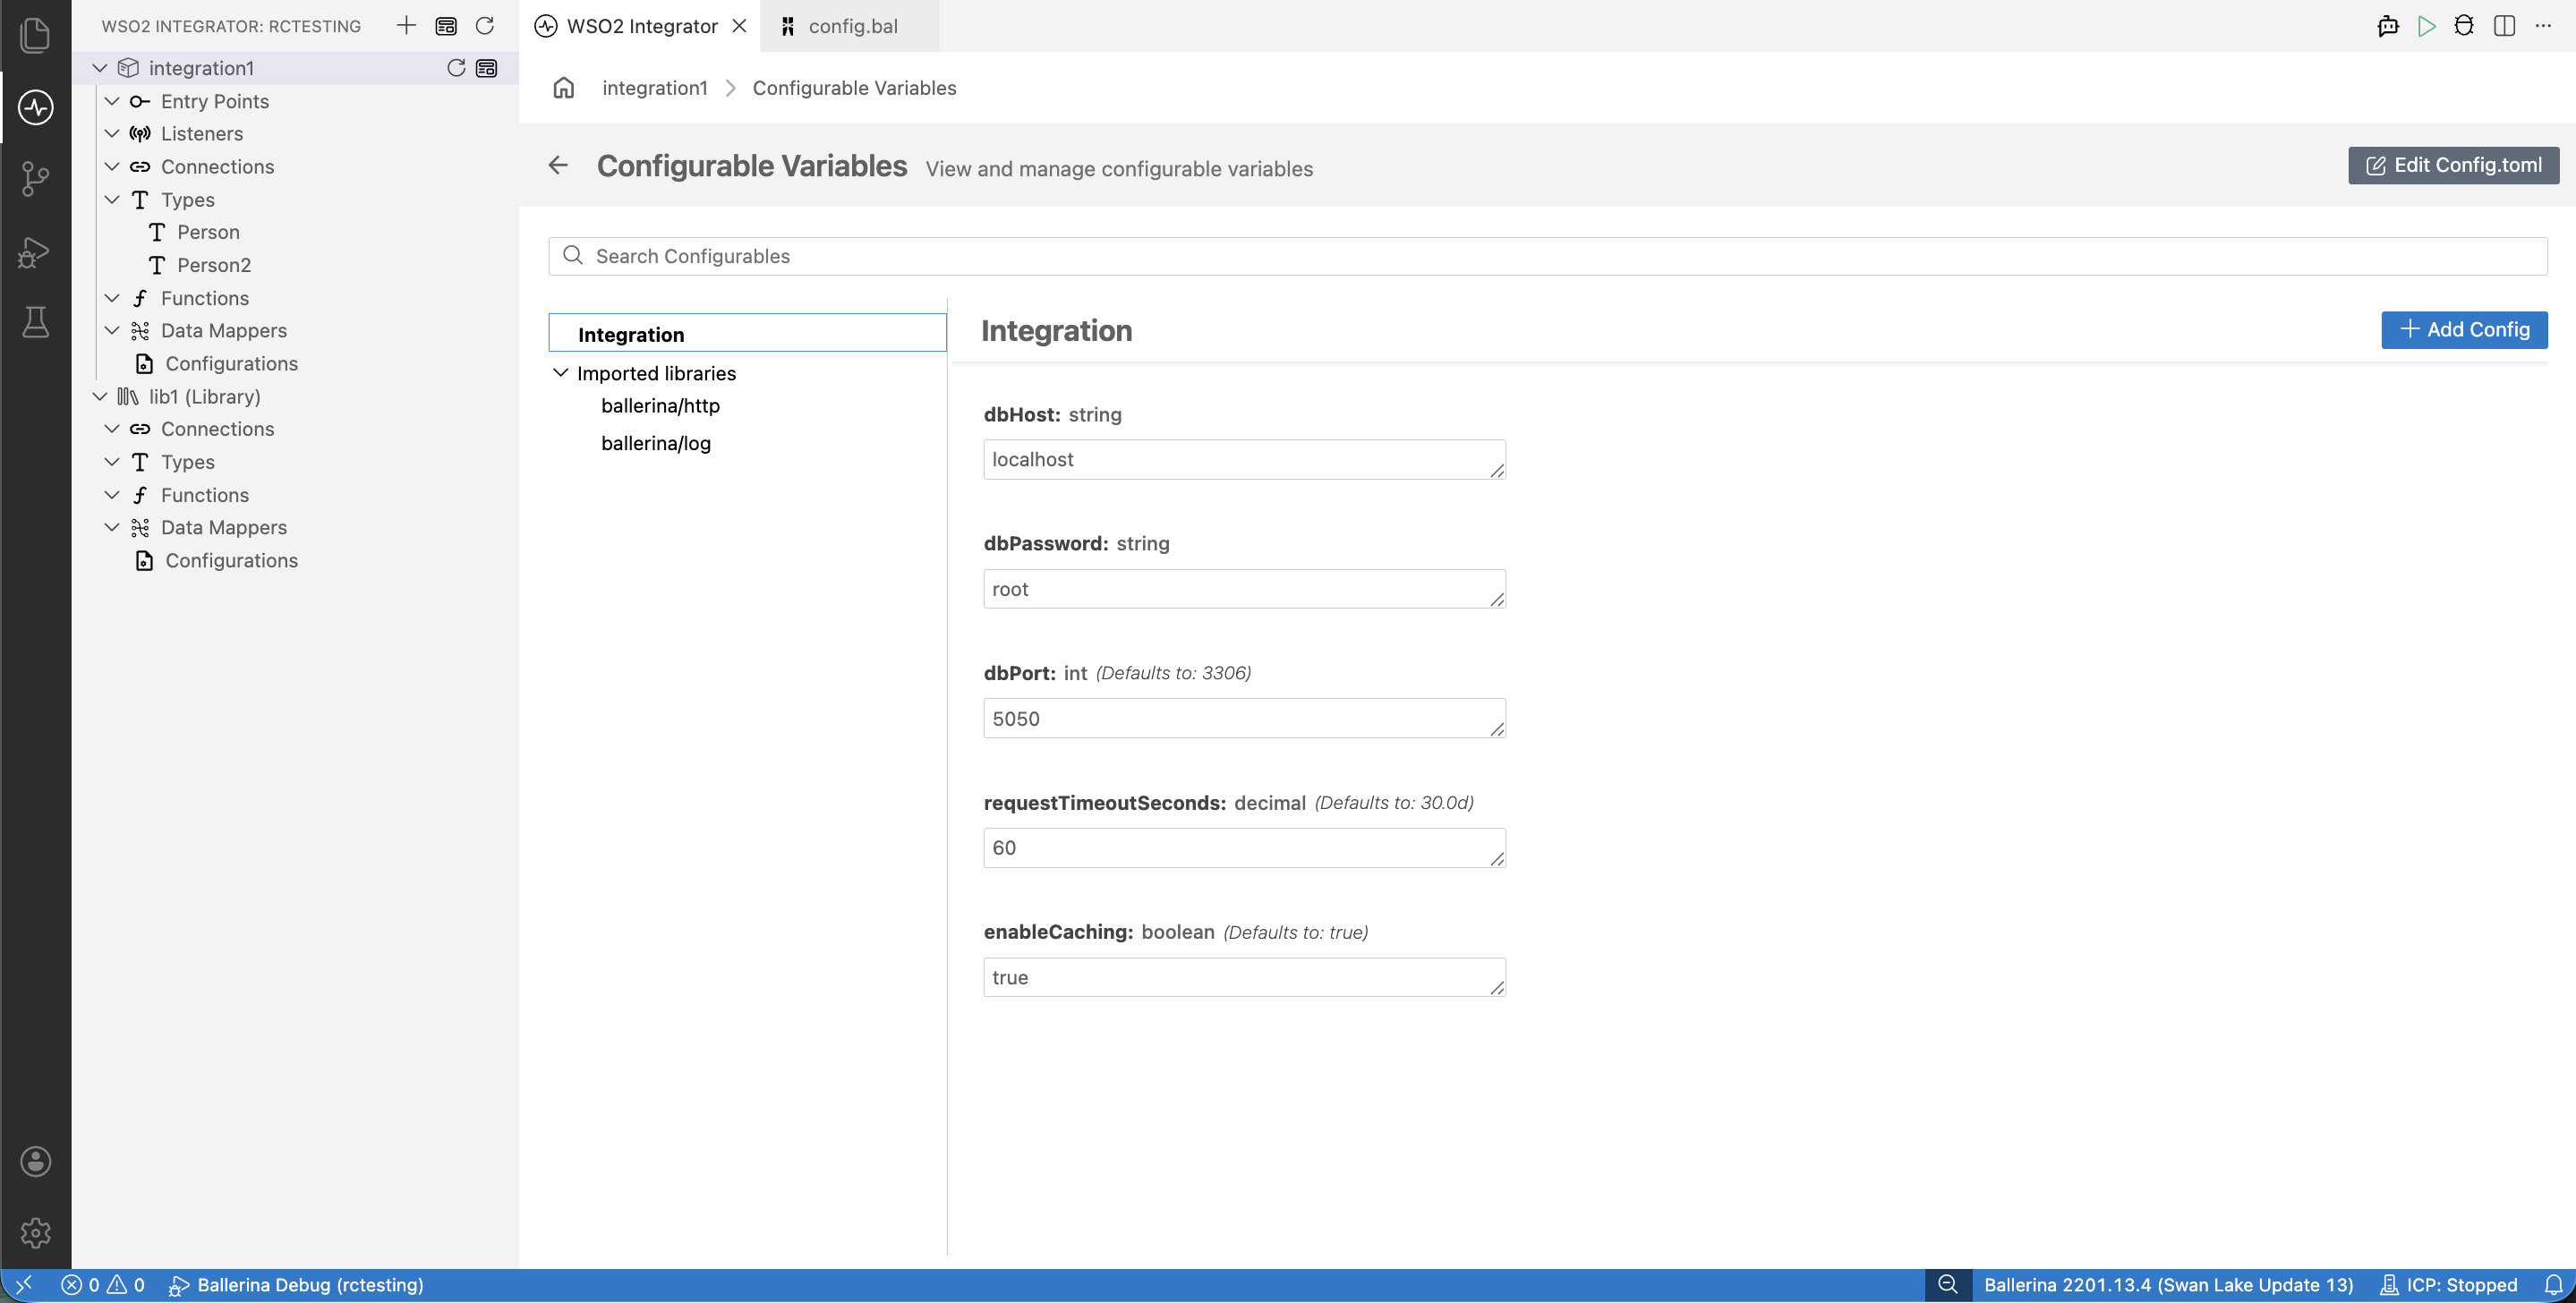Click the green Run button in editor toolbar
This screenshot has width=2576, height=1303.
coord(2426,26)
